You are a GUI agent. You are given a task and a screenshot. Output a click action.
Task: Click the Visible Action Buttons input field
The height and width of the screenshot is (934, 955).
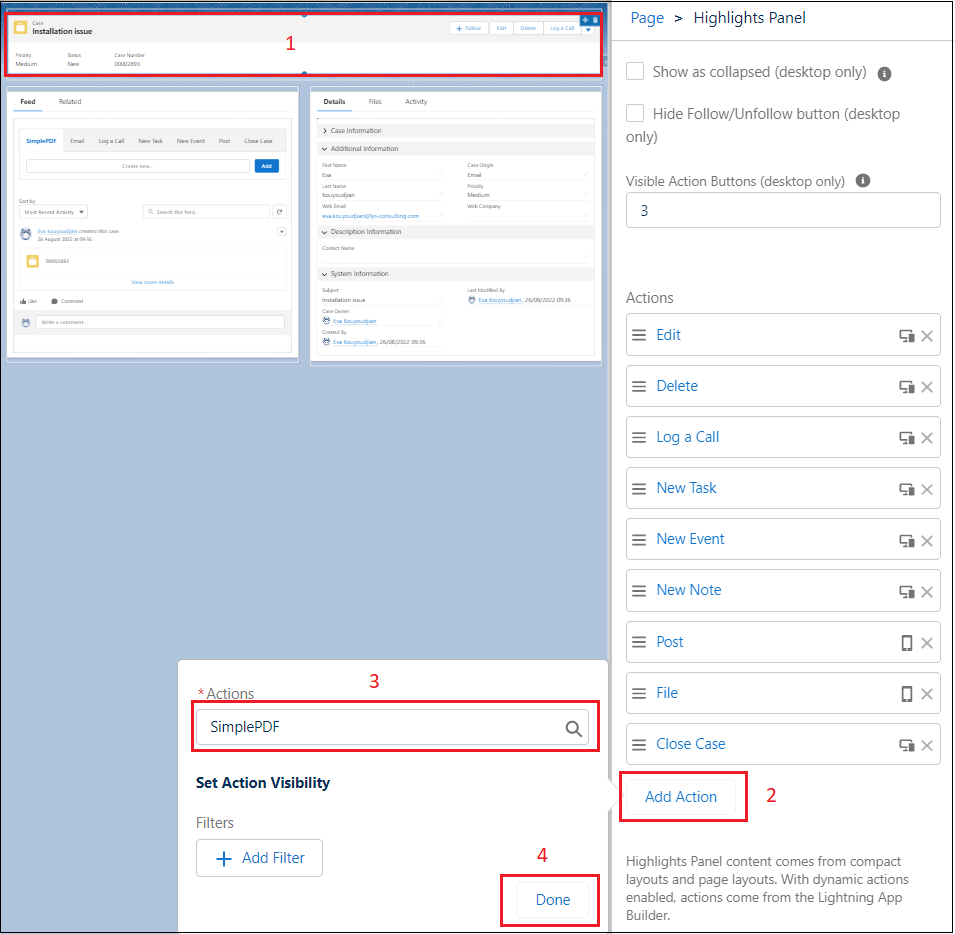click(783, 210)
